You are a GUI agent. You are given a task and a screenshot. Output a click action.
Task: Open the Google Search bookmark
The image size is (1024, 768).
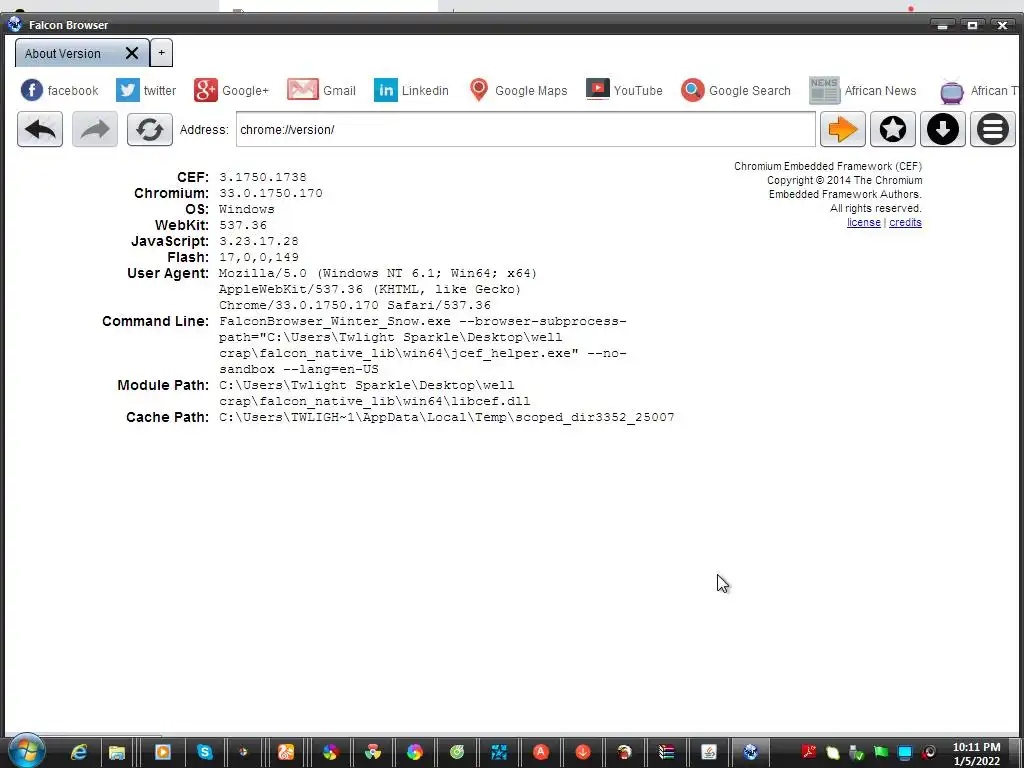(735, 90)
